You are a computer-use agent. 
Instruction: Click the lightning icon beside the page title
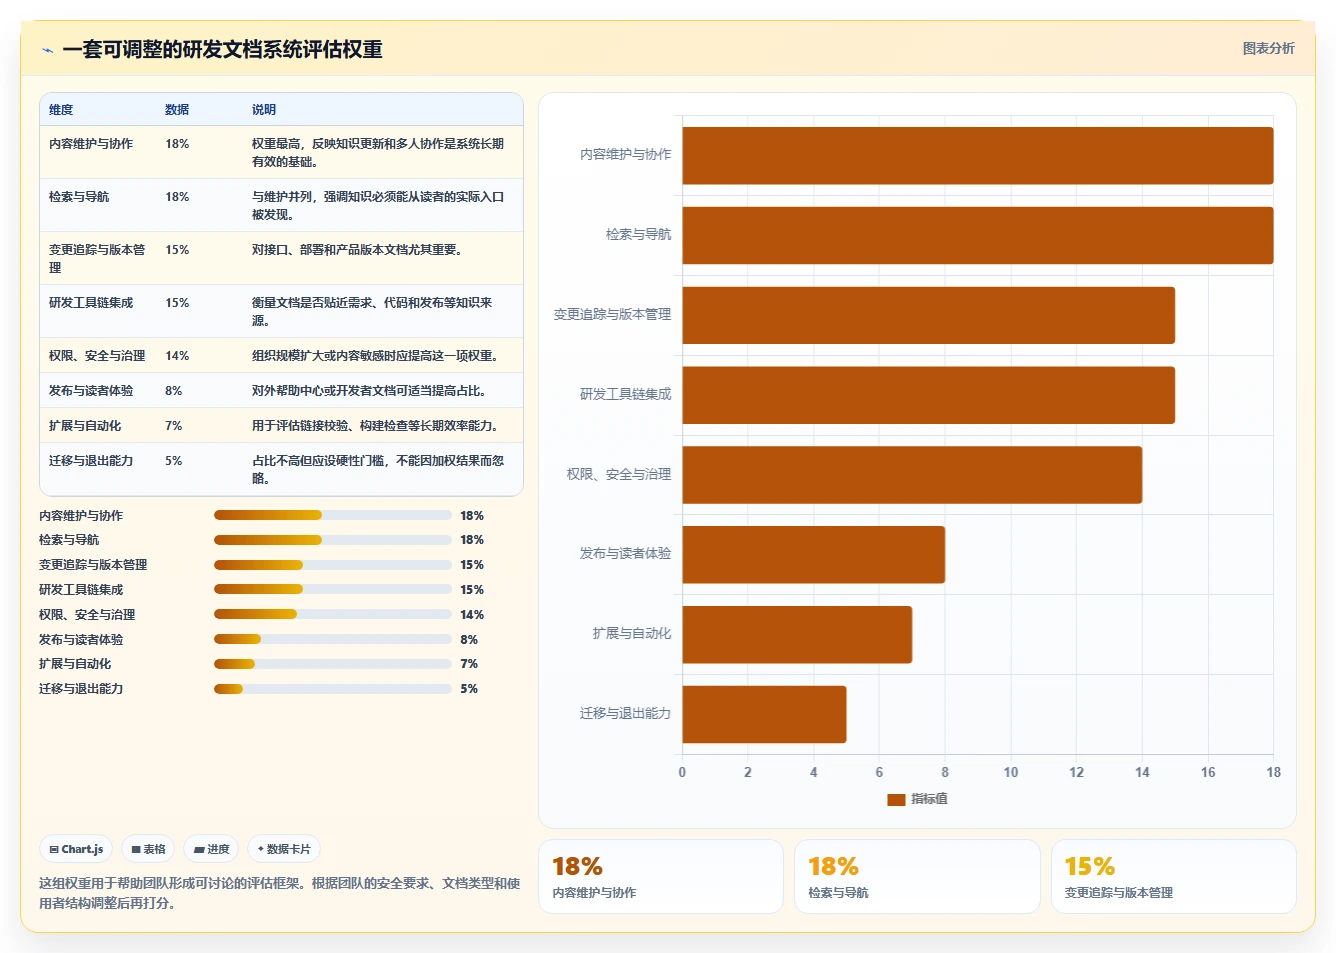pyautogui.click(x=47, y=50)
